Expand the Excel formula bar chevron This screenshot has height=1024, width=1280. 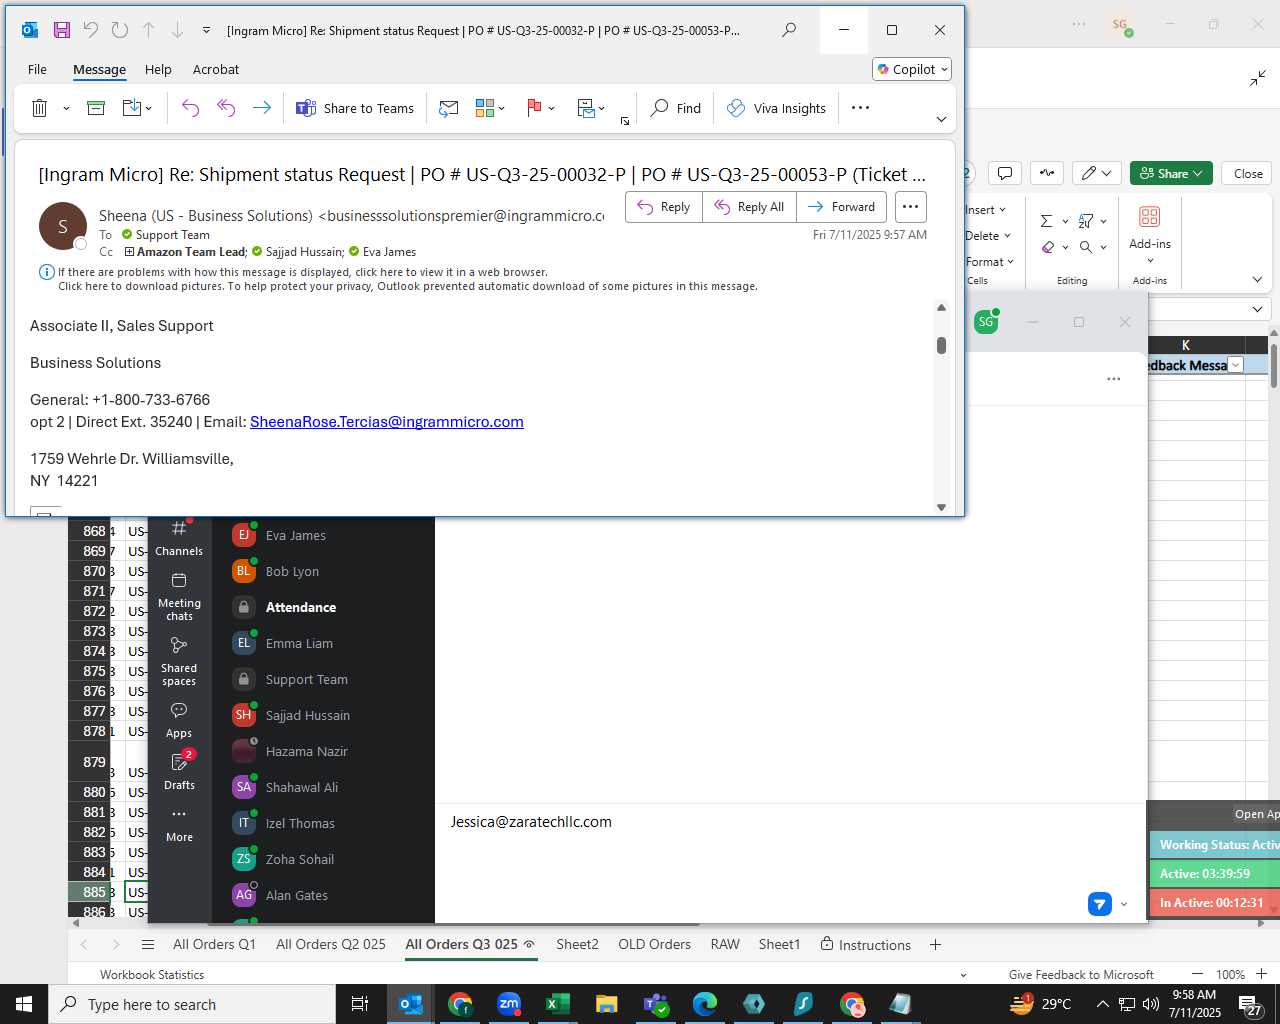point(1257,309)
